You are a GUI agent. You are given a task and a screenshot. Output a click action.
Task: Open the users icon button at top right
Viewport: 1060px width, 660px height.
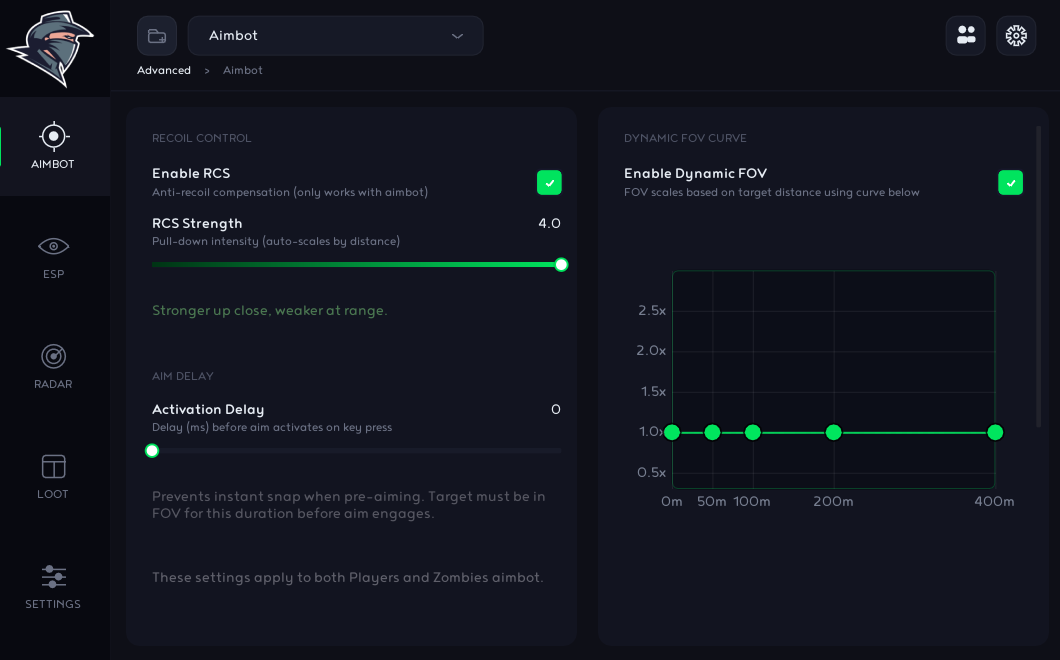point(965,36)
